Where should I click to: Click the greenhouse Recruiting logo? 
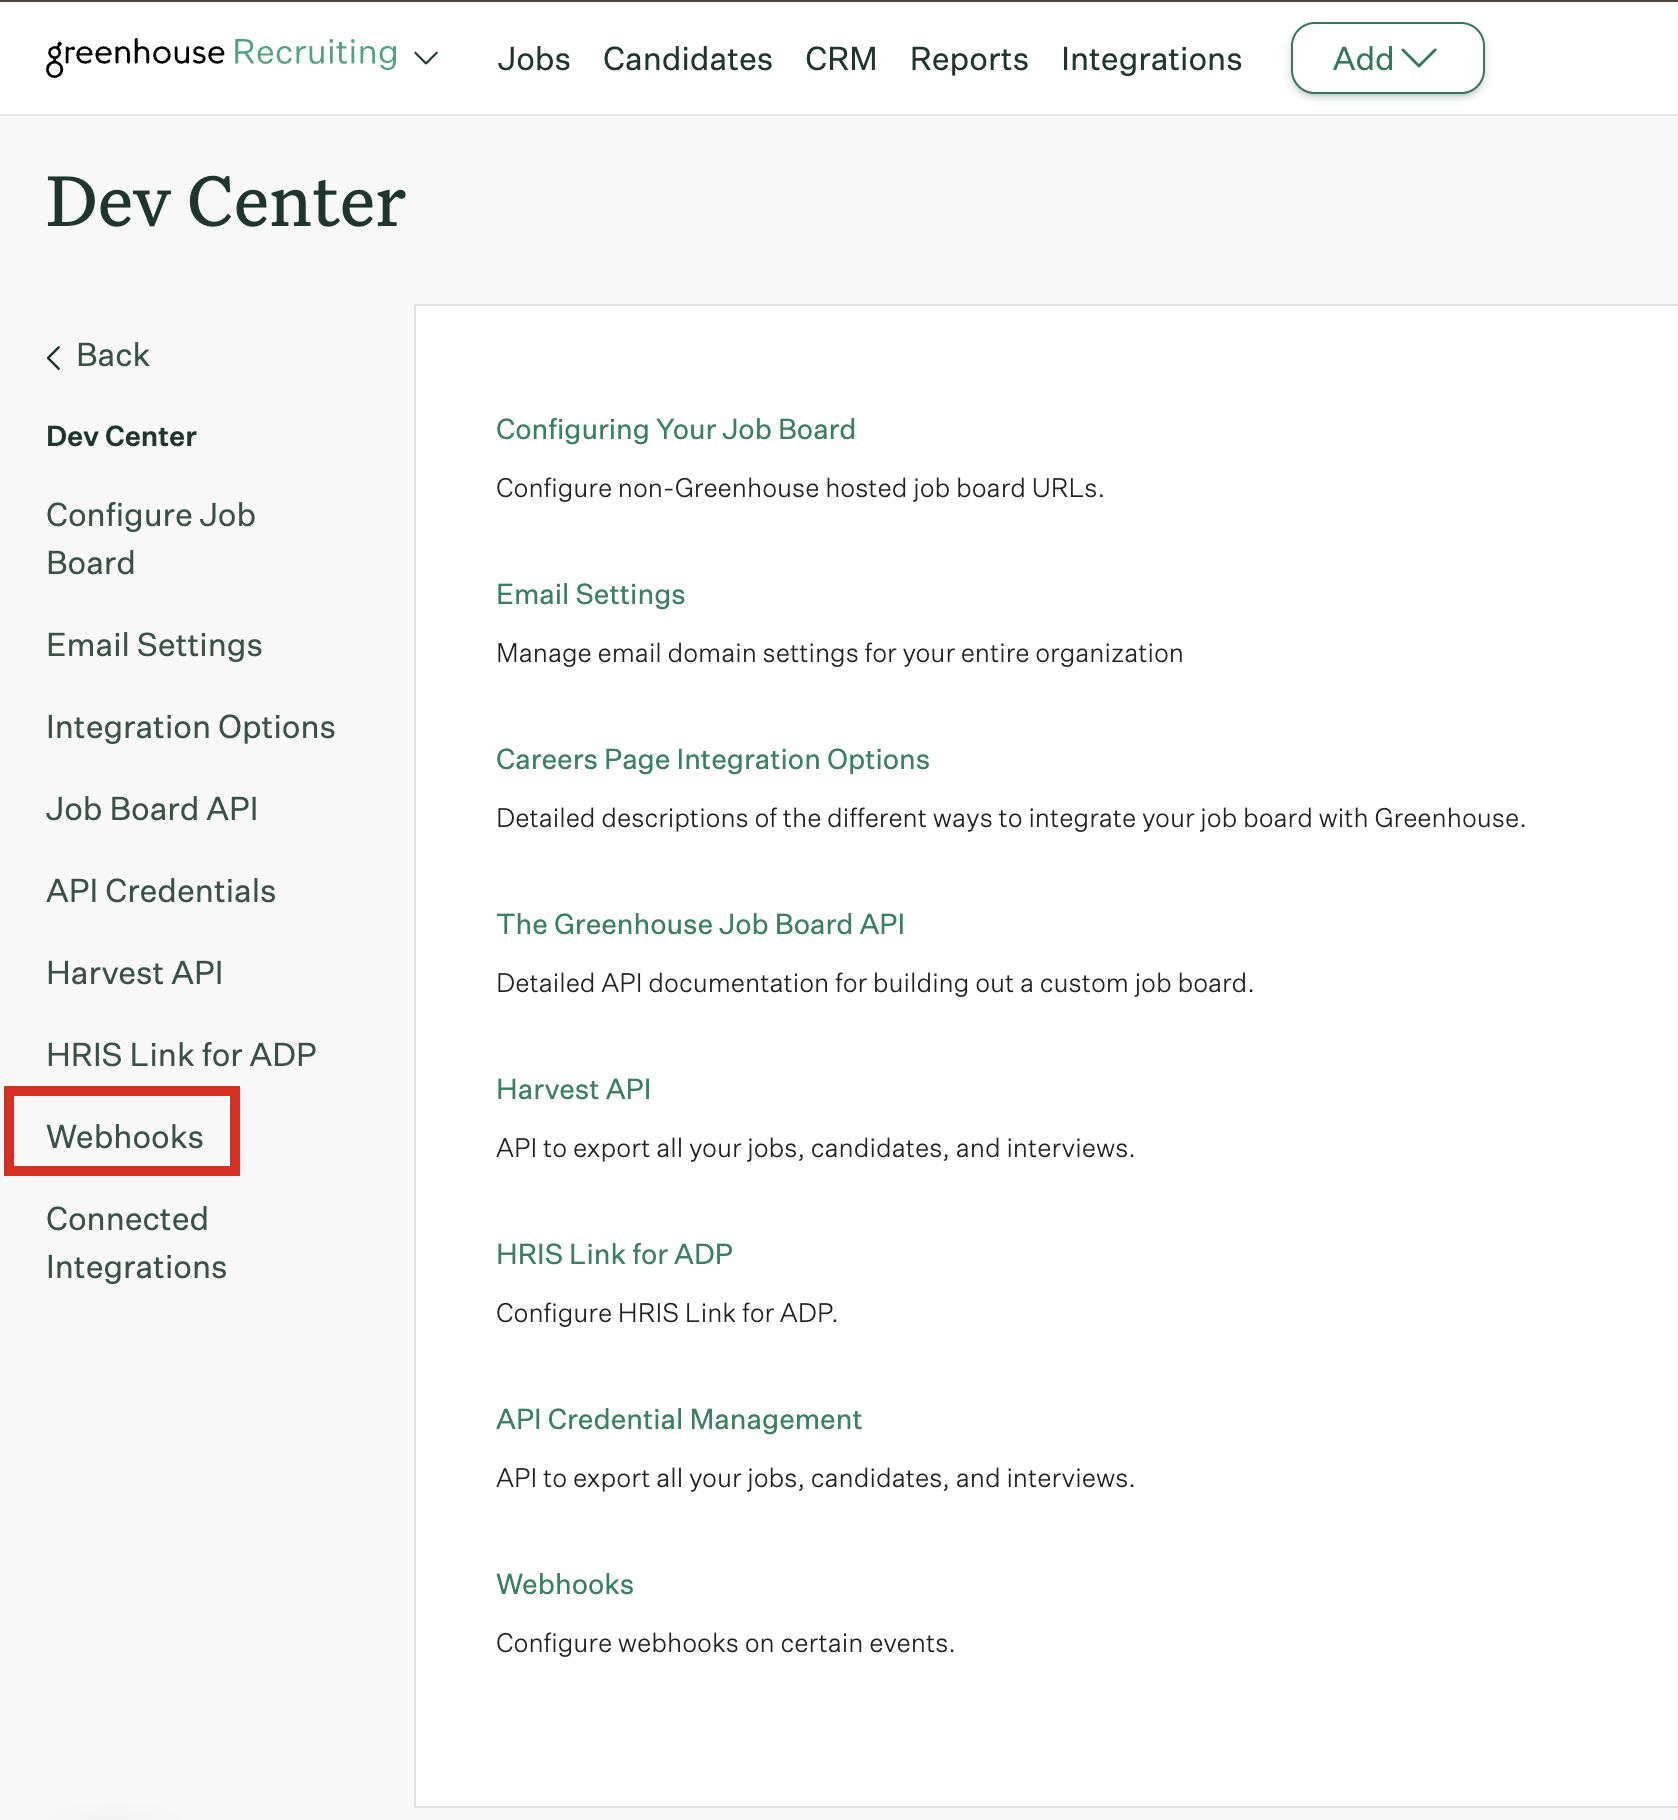click(222, 55)
